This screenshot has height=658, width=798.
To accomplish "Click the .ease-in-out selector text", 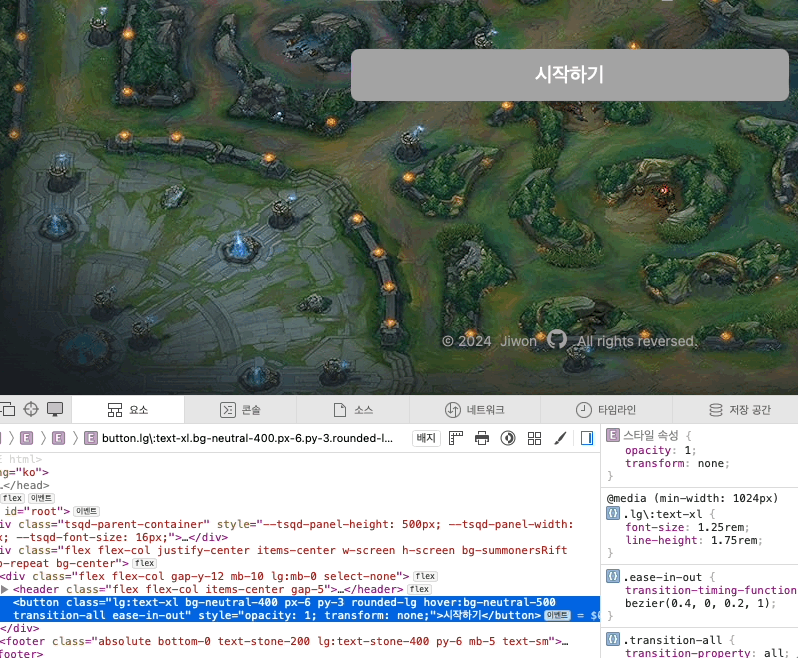I will click(x=663, y=577).
